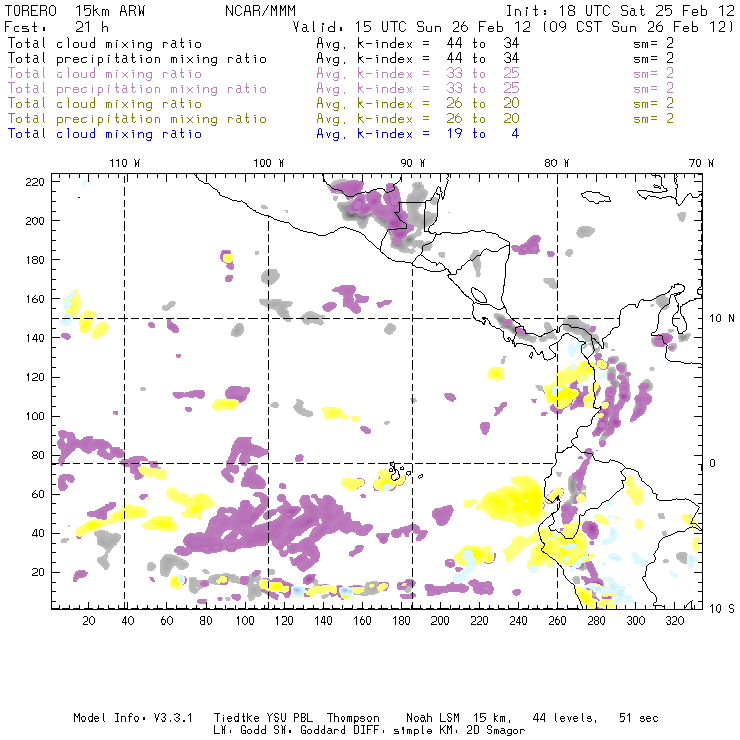Select '180' on the left vertical axis
Viewport: 740px width, 740px height.
click(x=35, y=260)
